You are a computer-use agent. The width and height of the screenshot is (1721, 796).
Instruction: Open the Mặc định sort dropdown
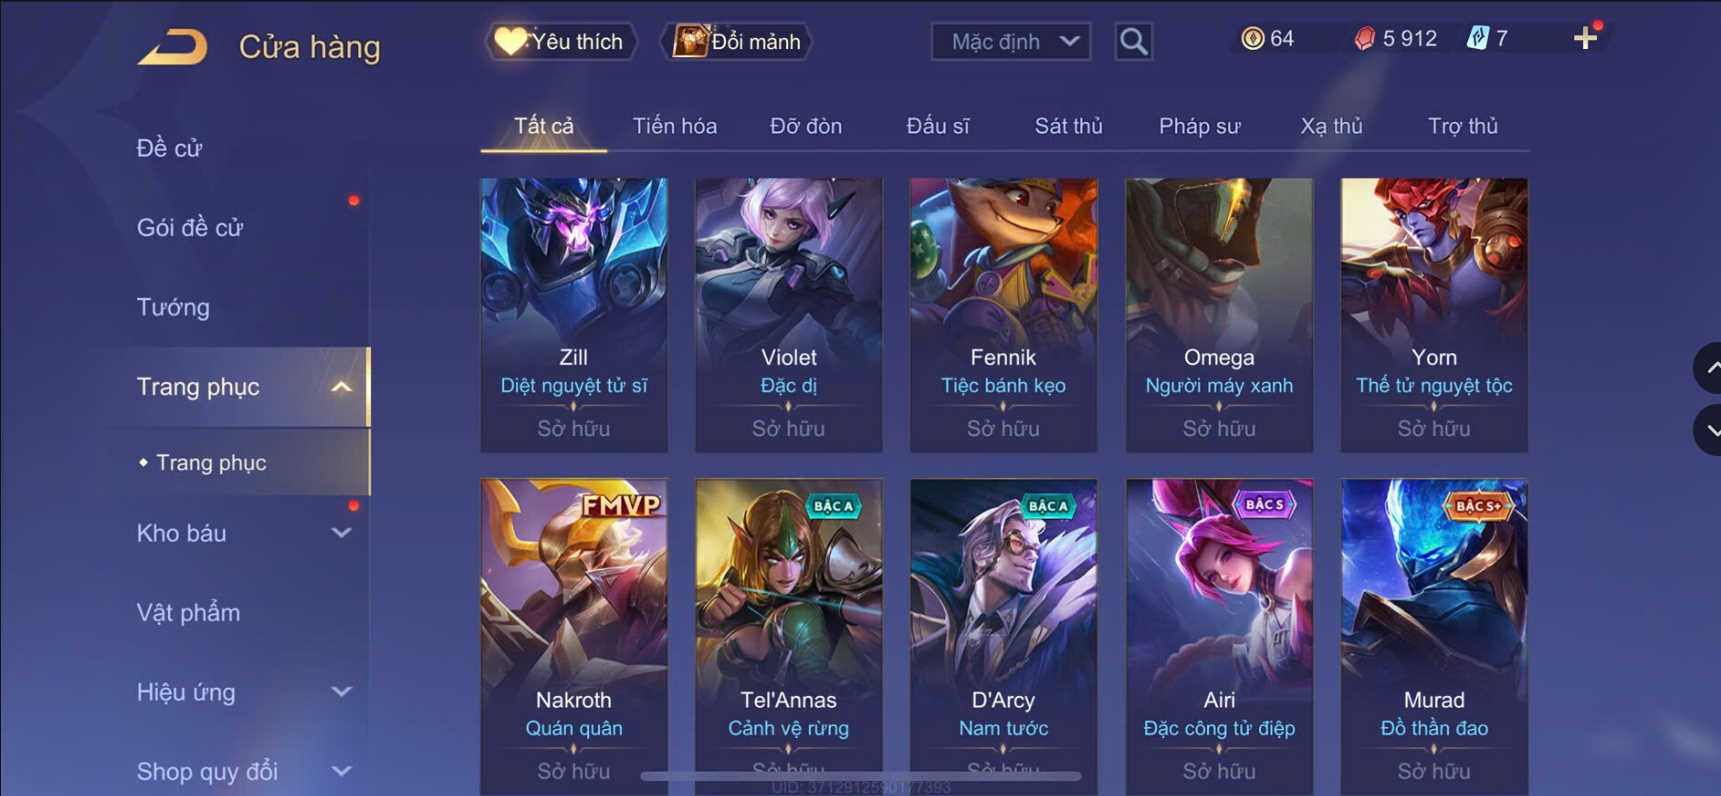pos(1011,42)
